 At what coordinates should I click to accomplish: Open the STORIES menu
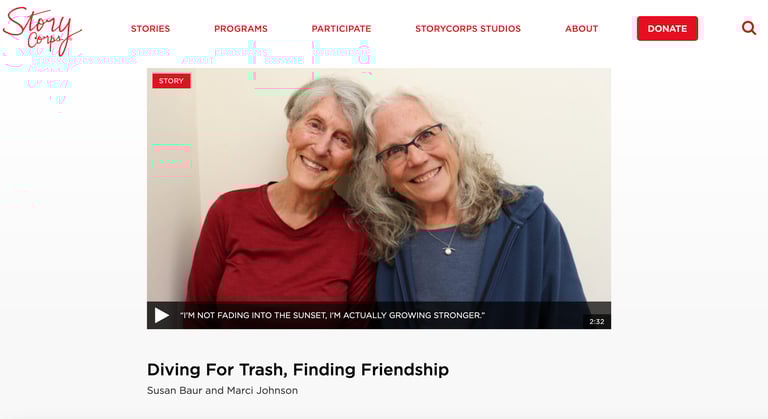click(x=150, y=28)
